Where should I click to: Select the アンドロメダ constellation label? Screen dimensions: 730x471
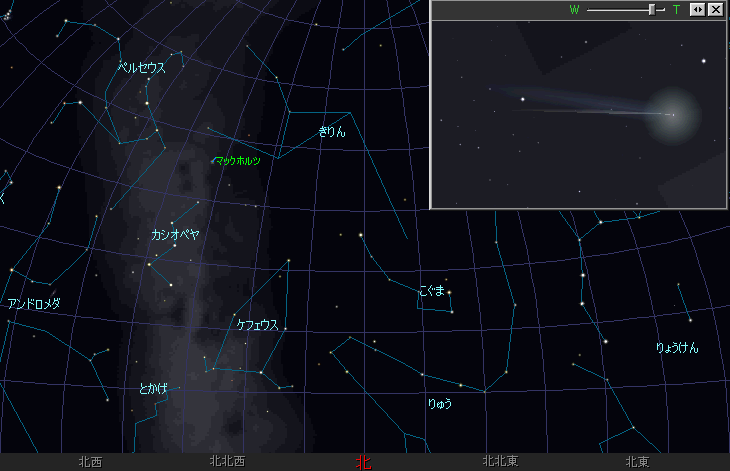pos(34,304)
